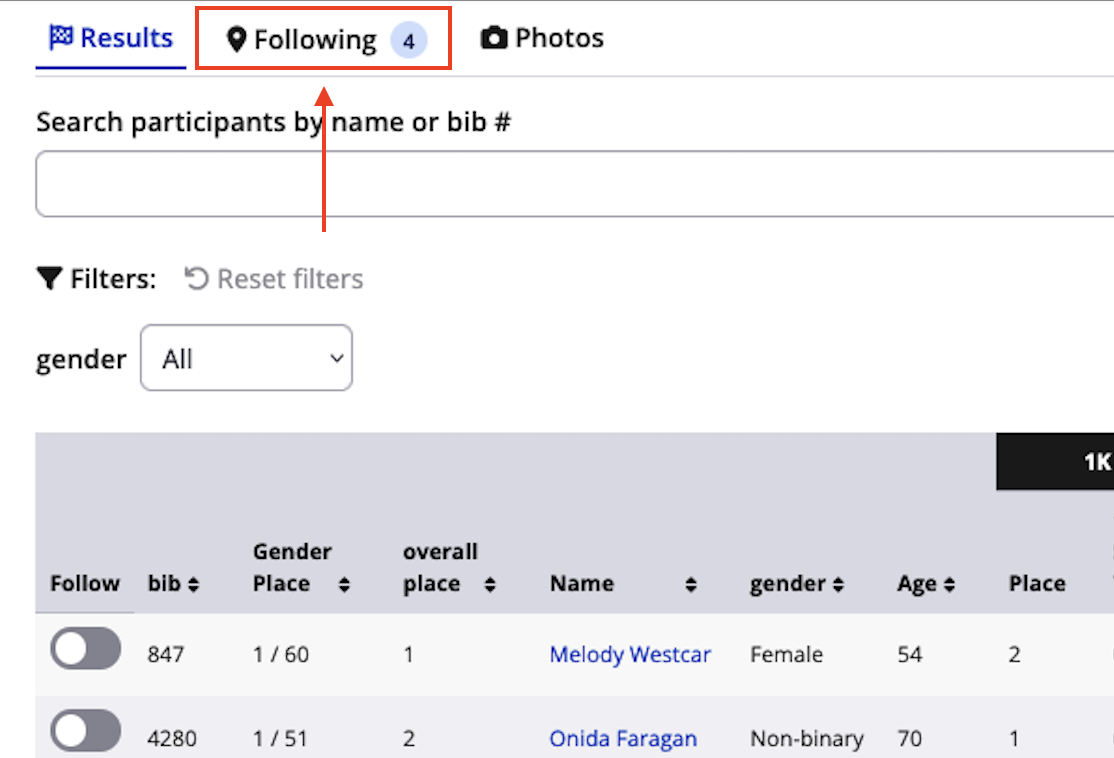The image size is (1114, 758).
Task: Click the Reset filters undo icon
Action: tap(196, 278)
